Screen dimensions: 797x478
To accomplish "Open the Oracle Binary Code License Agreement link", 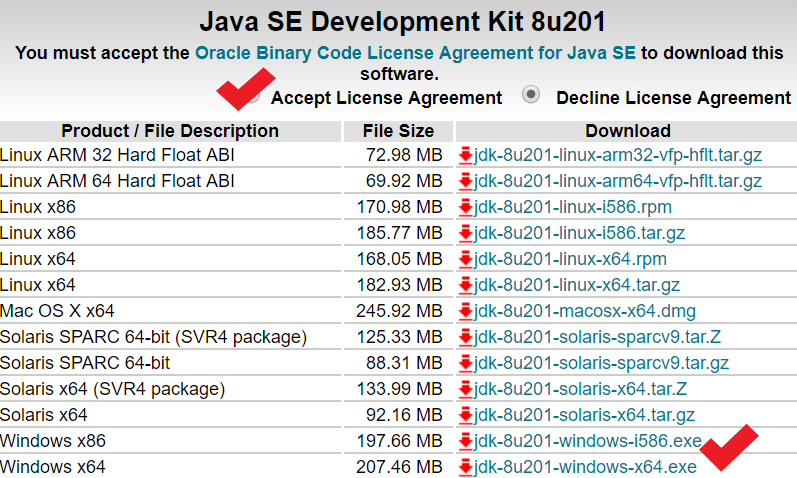I will [x=415, y=53].
